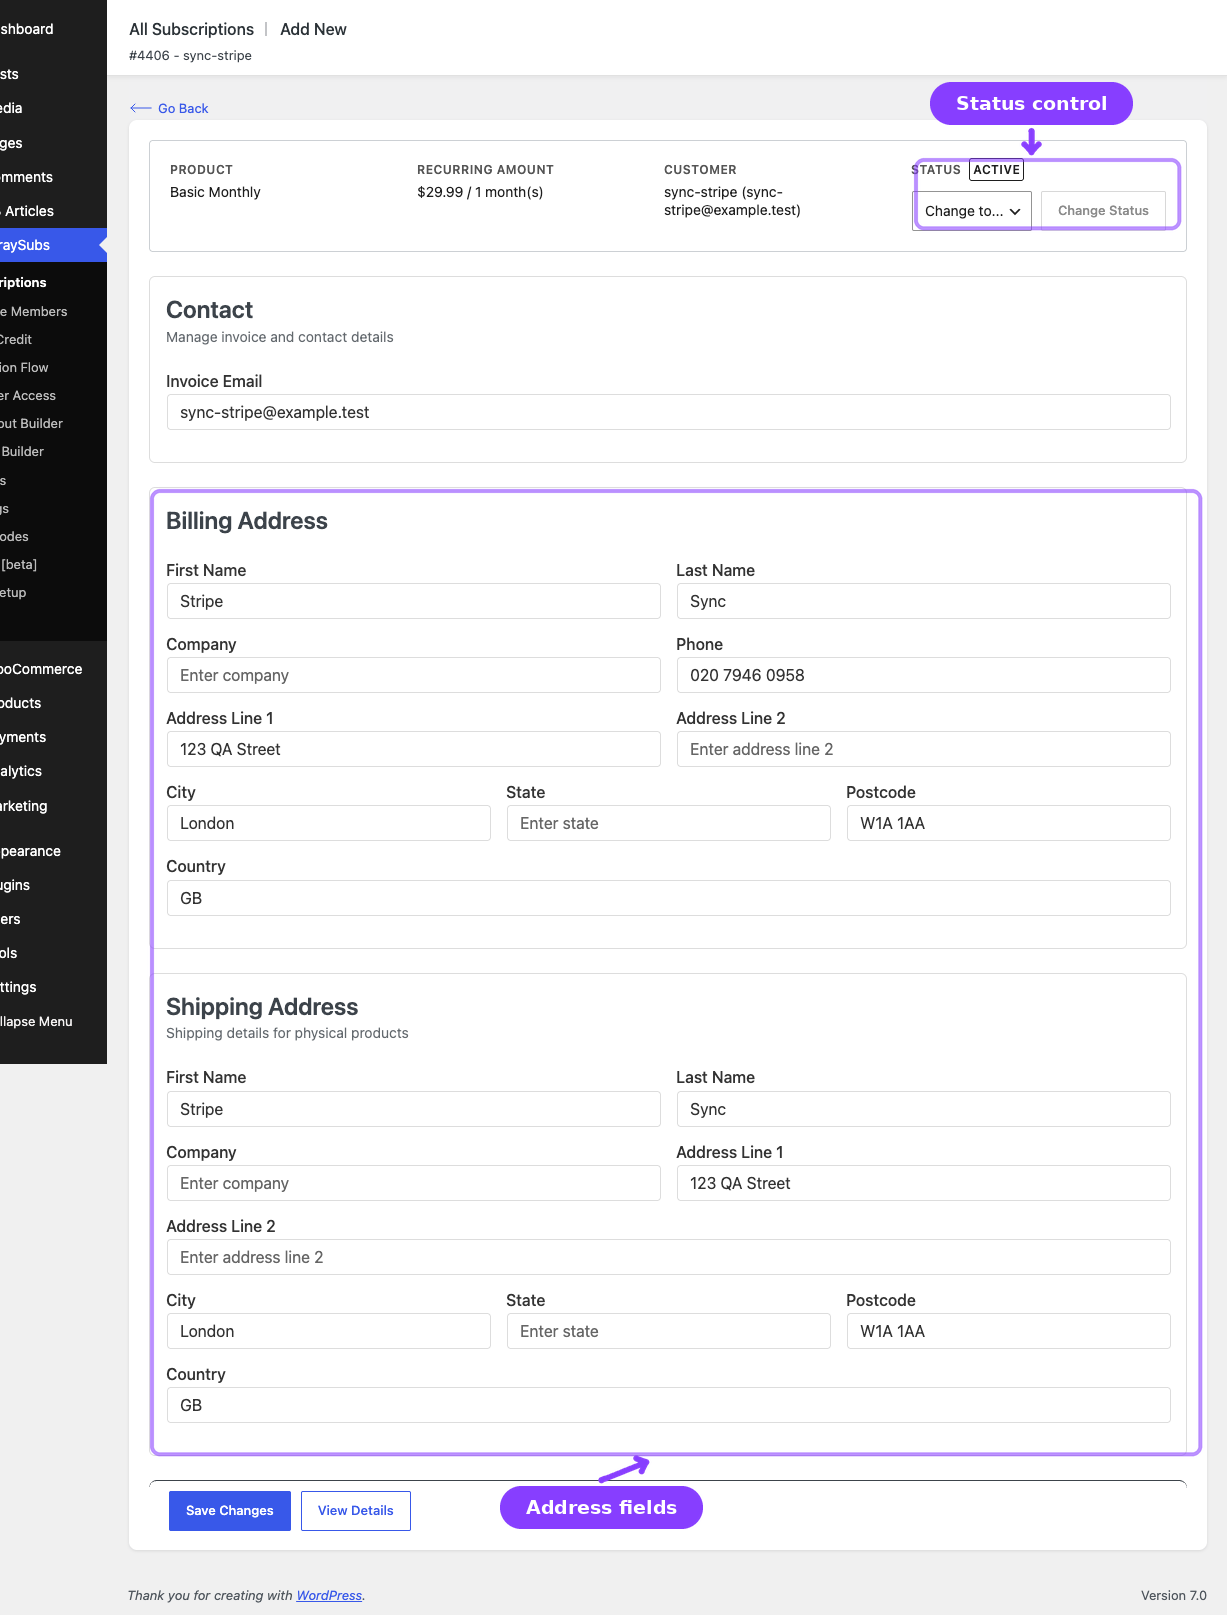This screenshot has width=1227, height=1615.
Task: Click the #4406 - sync-stripe subtitle
Action: tap(190, 56)
